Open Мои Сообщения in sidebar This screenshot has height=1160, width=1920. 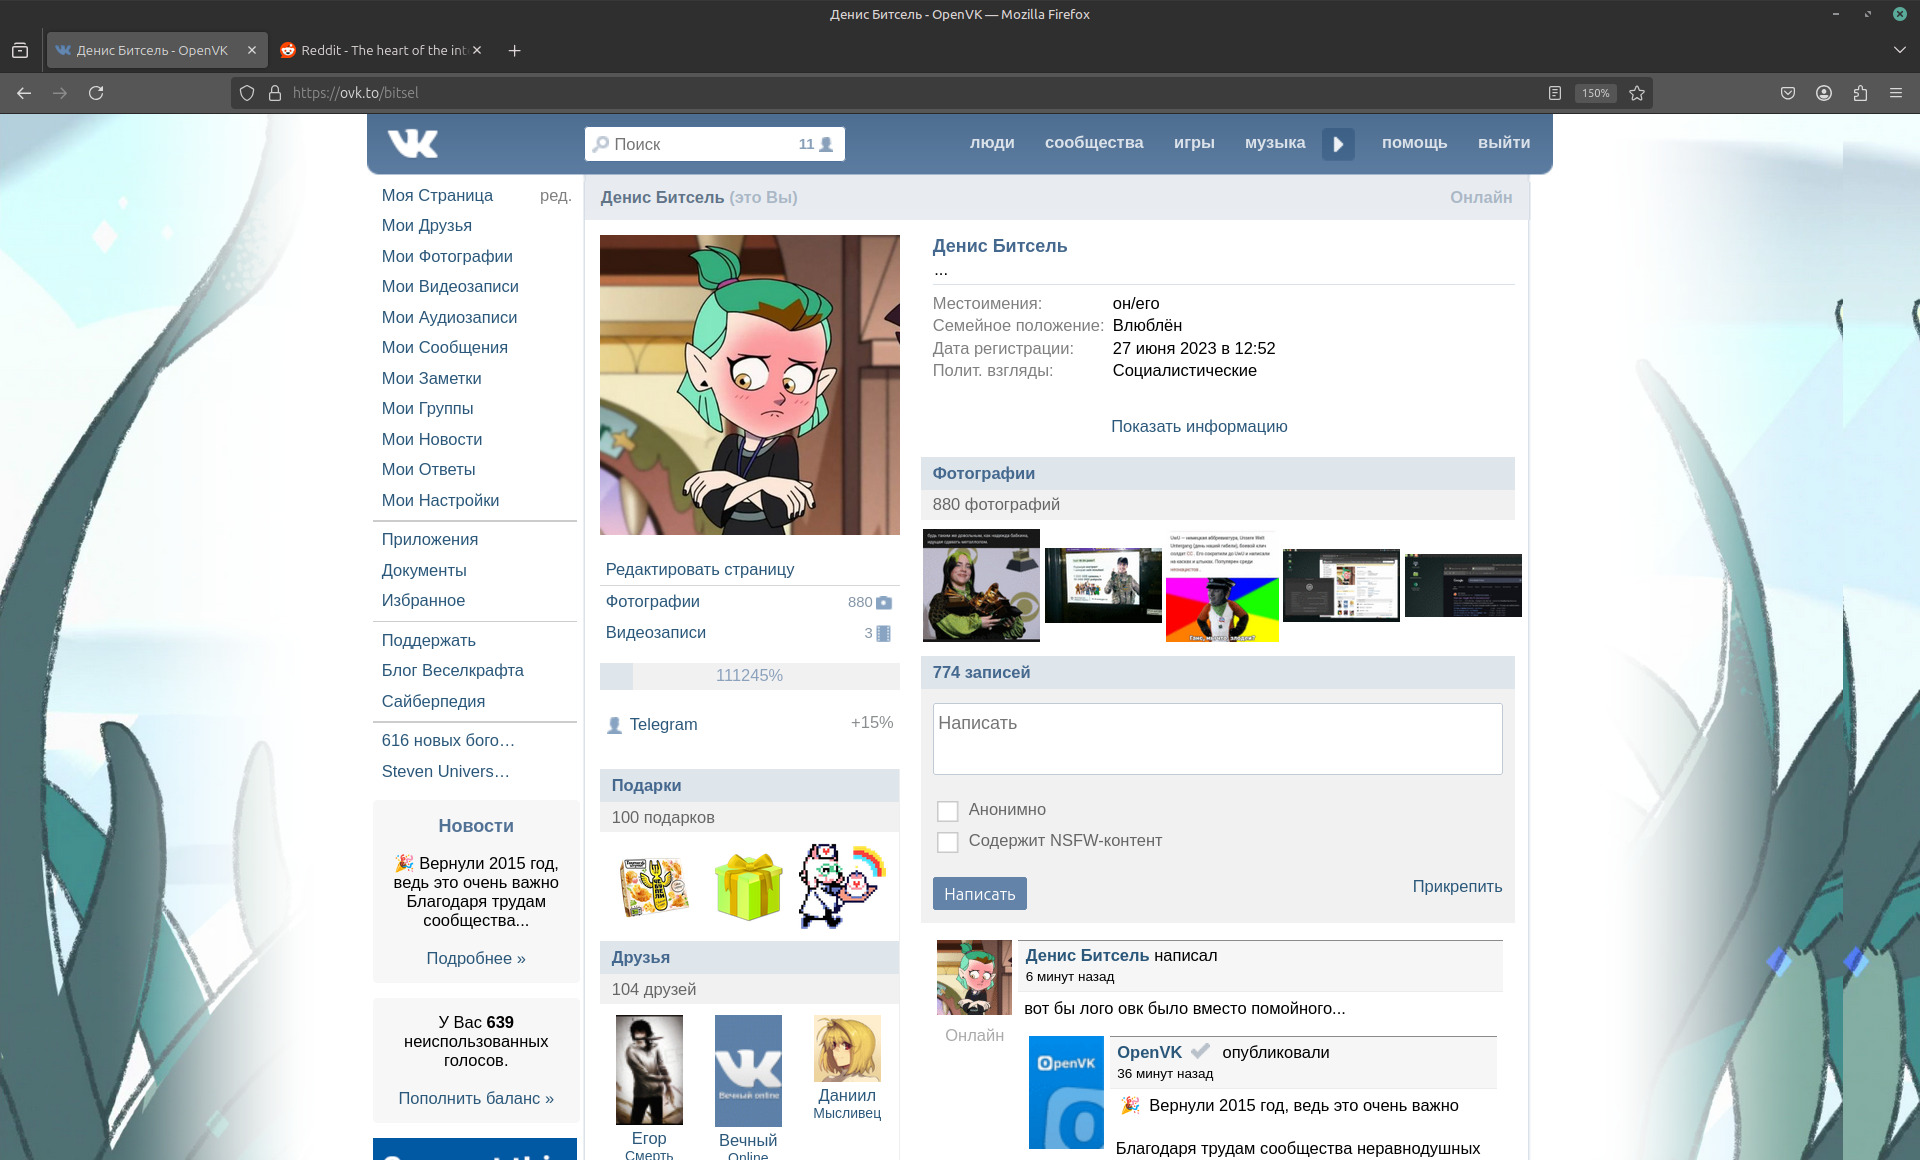444,347
